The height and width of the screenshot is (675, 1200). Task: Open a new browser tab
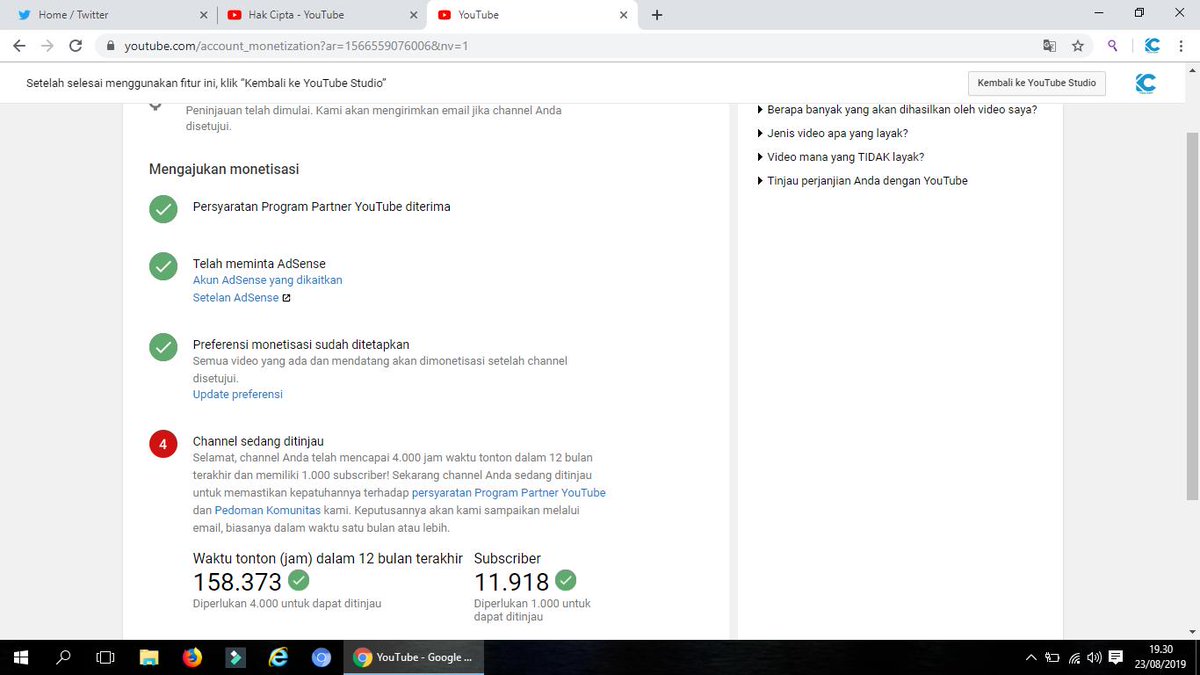coord(657,15)
